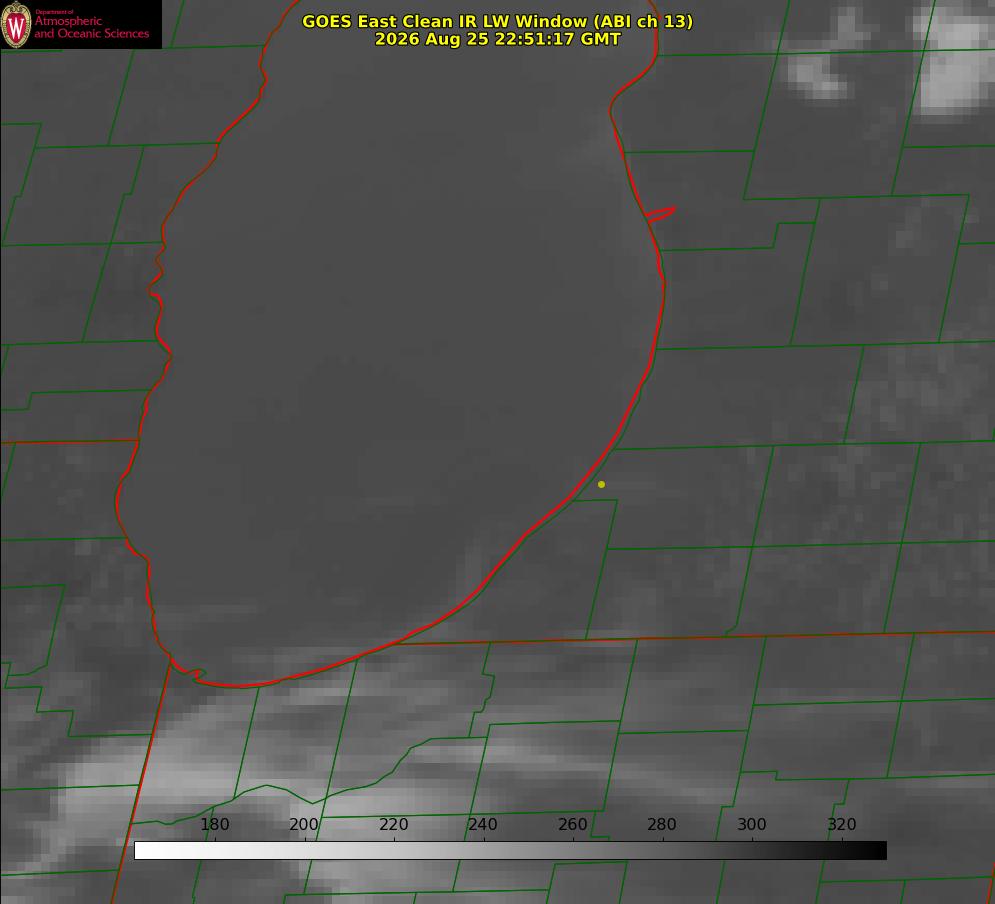Image resolution: width=995 pixels, height=904 pixels.
Task: Click the yellow dot location marker
Action: point(601,484)
